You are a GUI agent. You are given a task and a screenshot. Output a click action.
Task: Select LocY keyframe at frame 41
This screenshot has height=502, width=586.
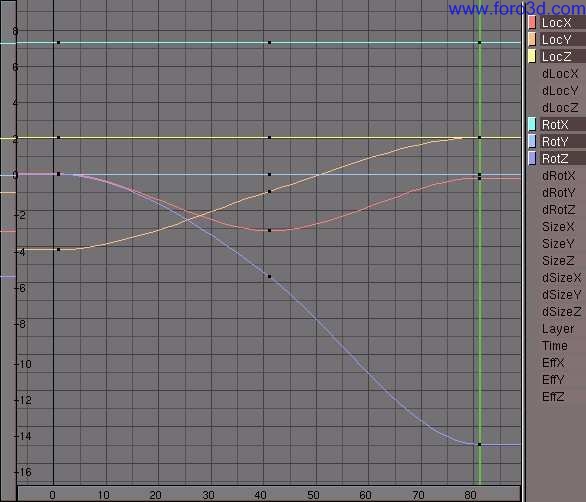269,191
